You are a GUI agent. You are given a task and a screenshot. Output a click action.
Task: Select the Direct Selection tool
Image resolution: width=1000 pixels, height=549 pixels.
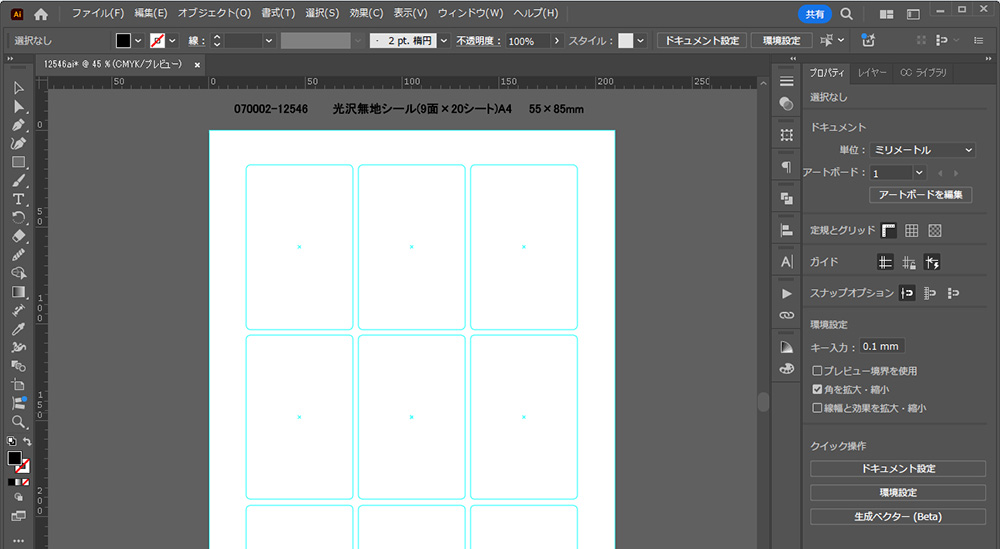[x=18, y=106]
